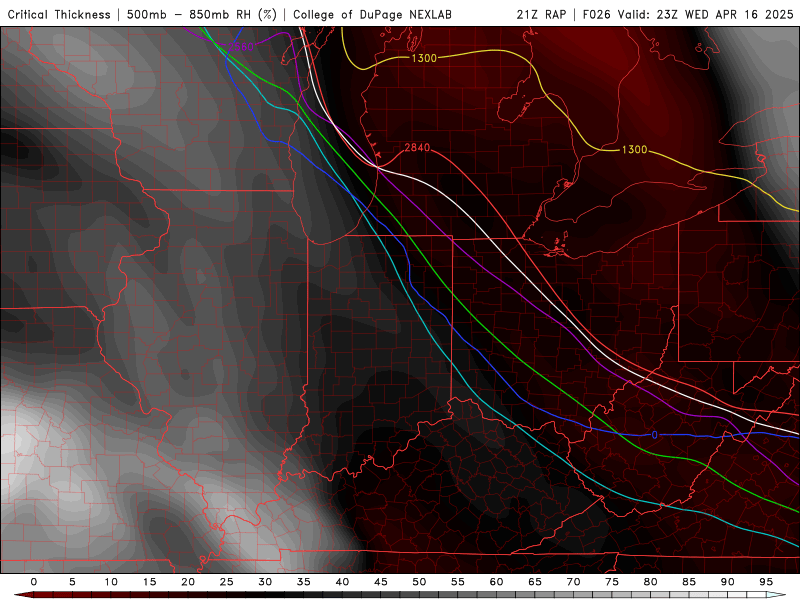Click the blue "0" contour label on the map

tap(655, 435)
